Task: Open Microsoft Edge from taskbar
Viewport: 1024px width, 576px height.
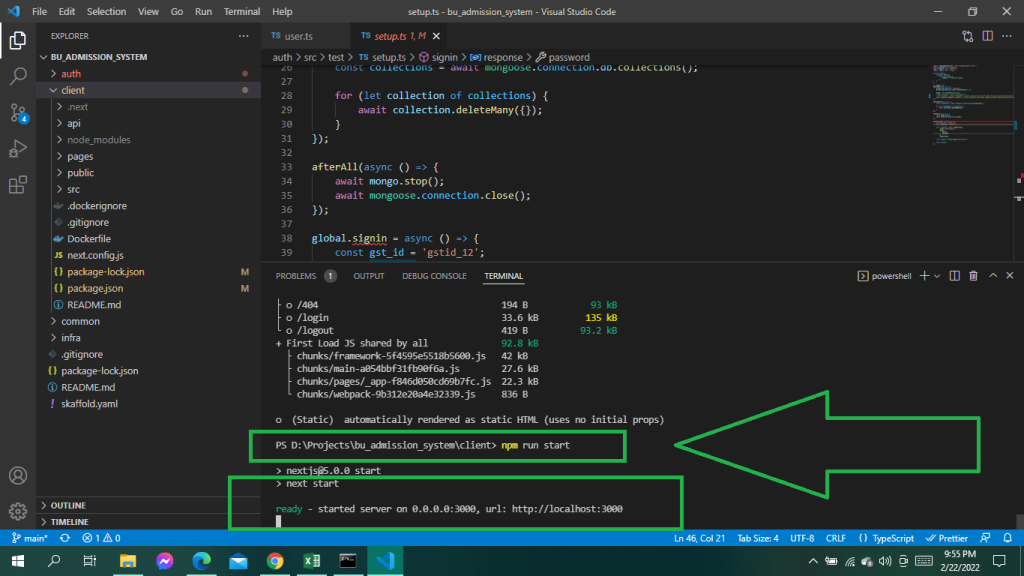Action: click(201, 561)
